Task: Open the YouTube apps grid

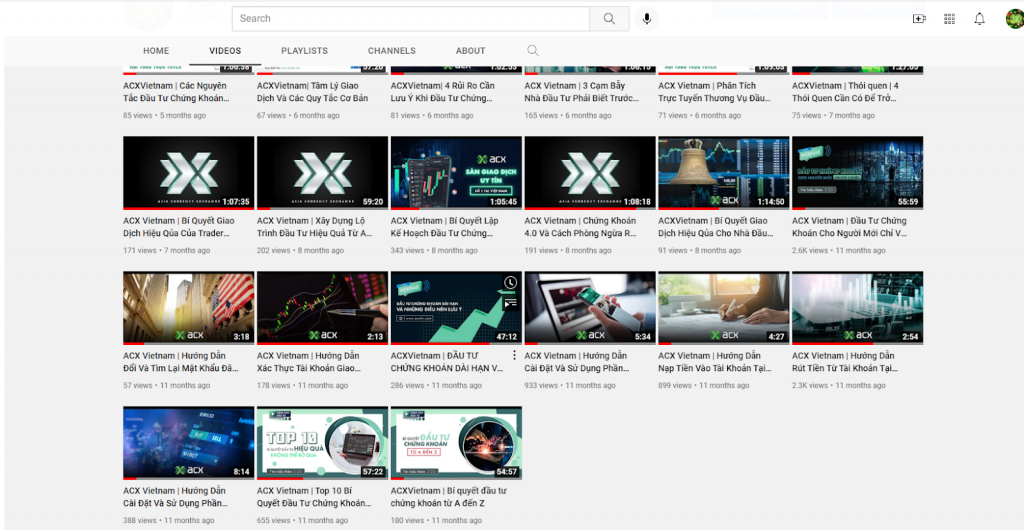Action: click(x=950, y=19)
